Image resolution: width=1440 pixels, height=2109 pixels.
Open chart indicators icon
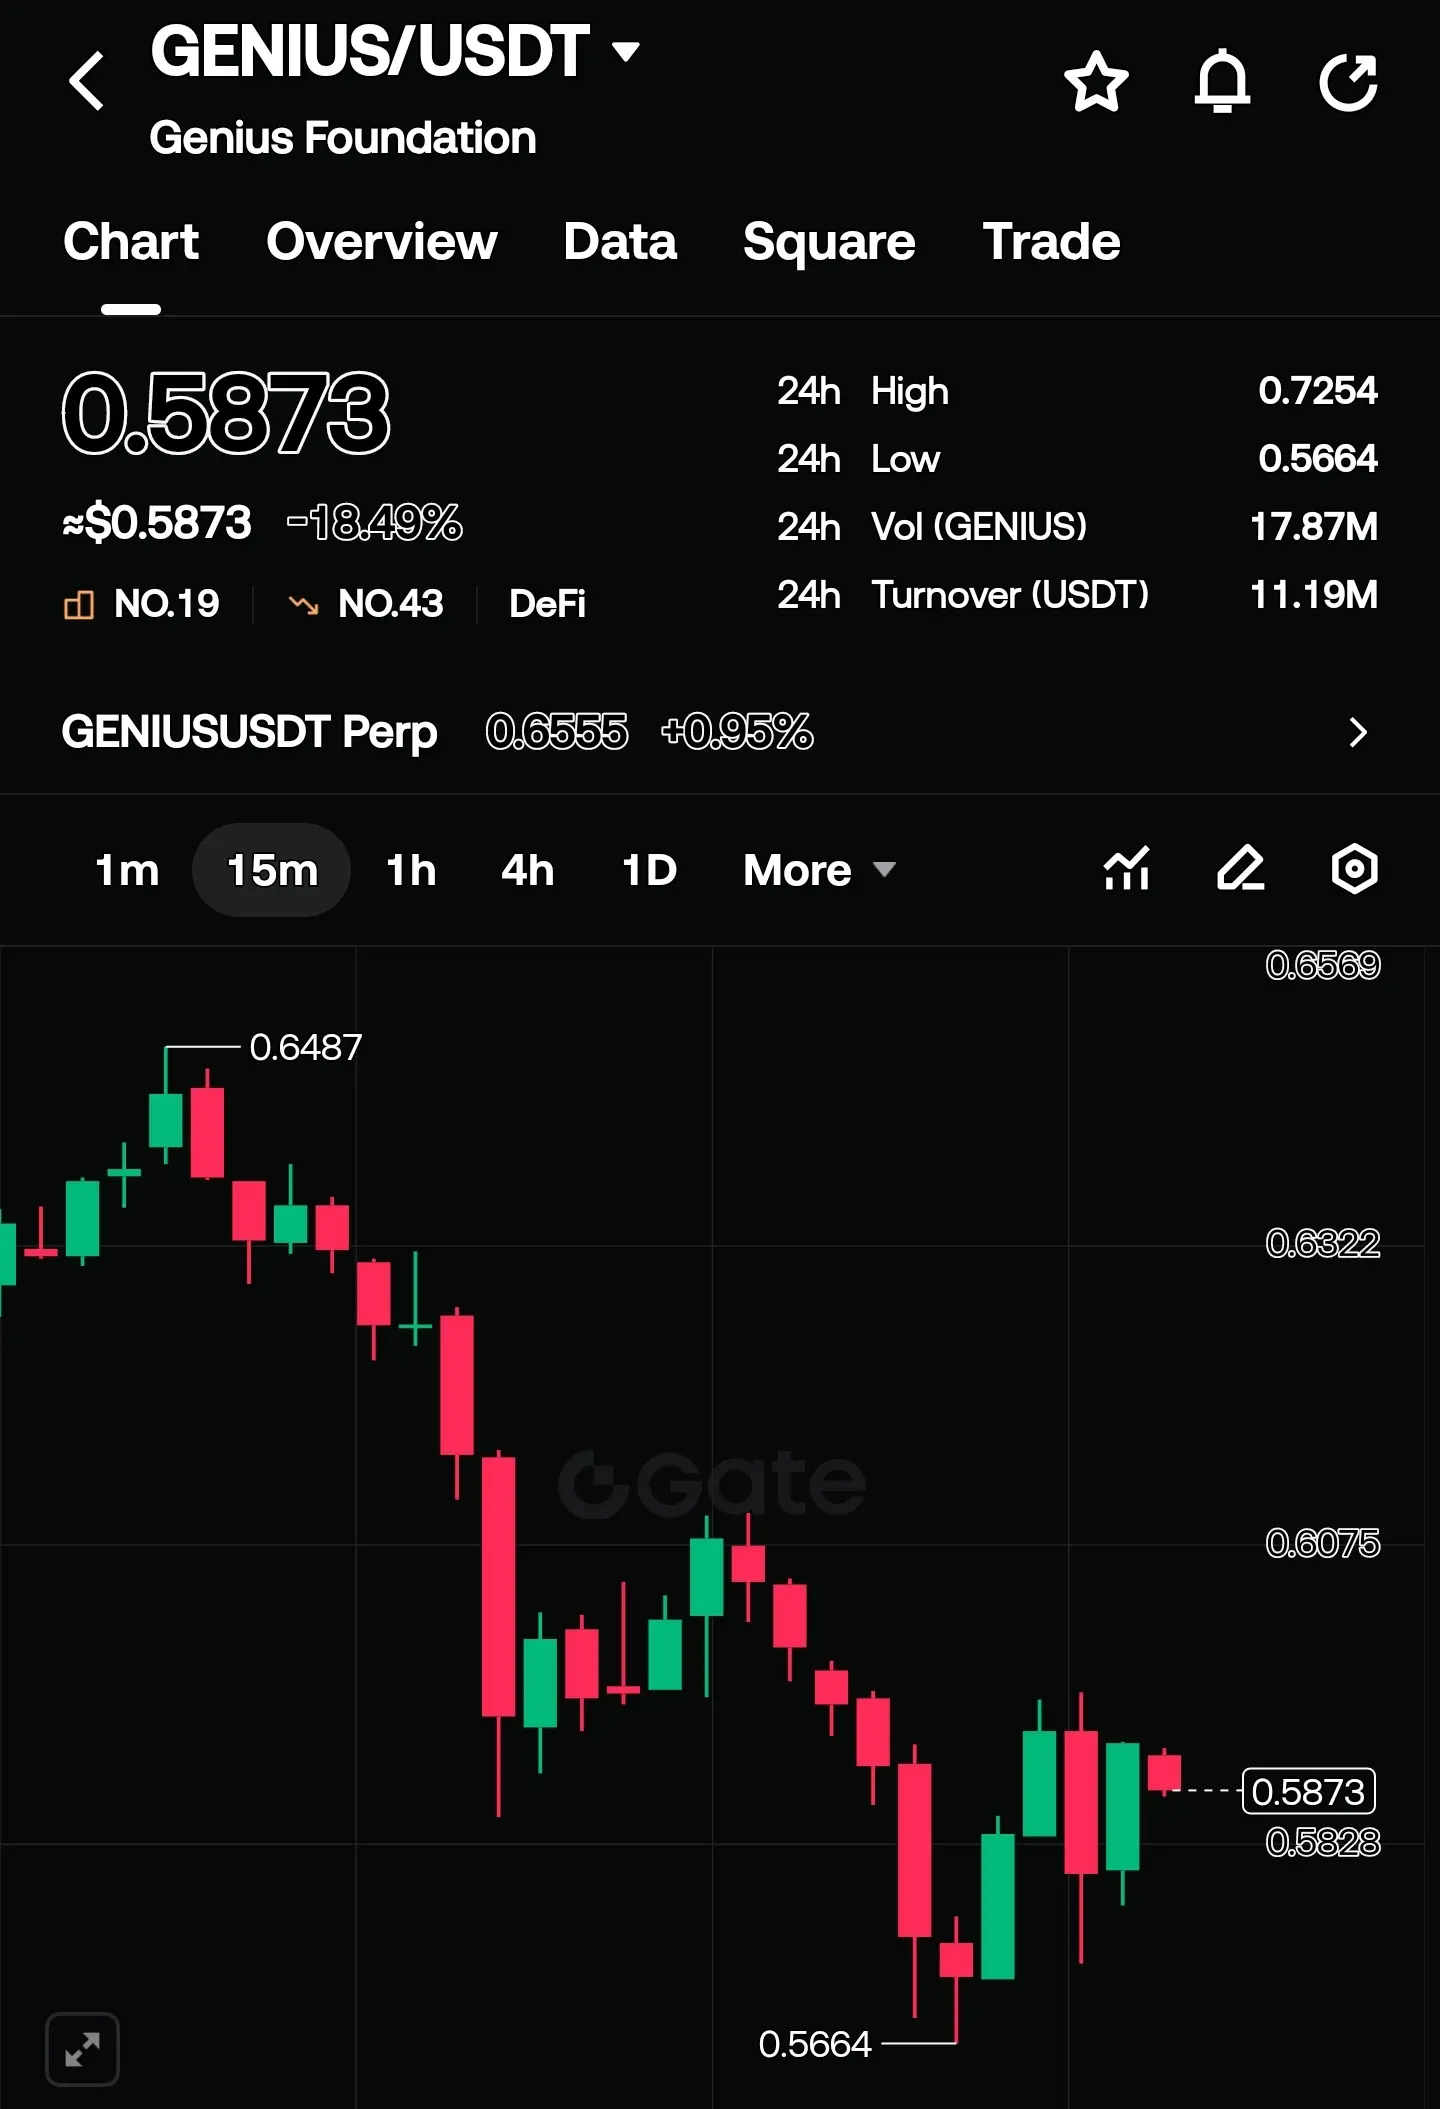pyautogui.click(x=1126, y=868)
